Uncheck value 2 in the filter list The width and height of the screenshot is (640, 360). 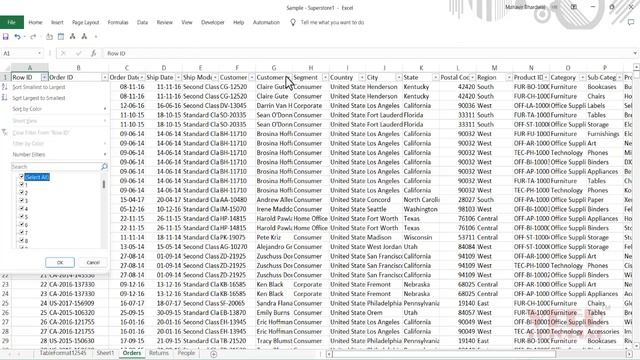pyautogui.click(x=22, y=192)
